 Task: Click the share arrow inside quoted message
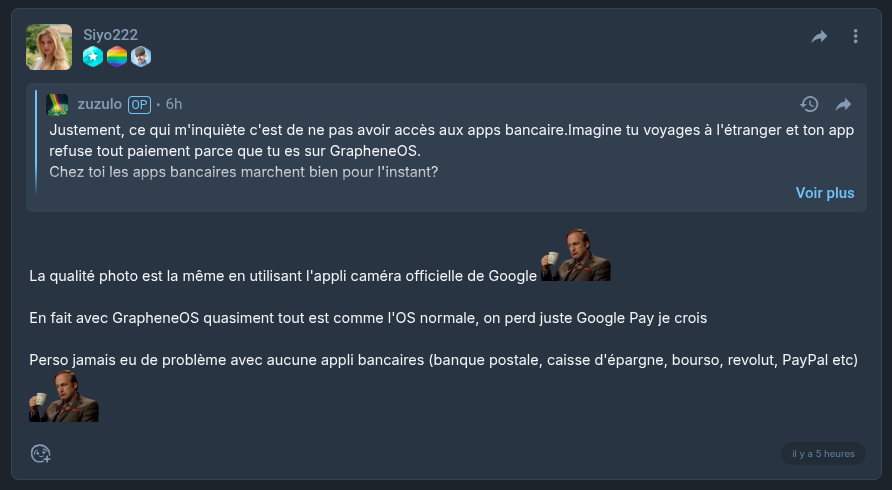843,104
